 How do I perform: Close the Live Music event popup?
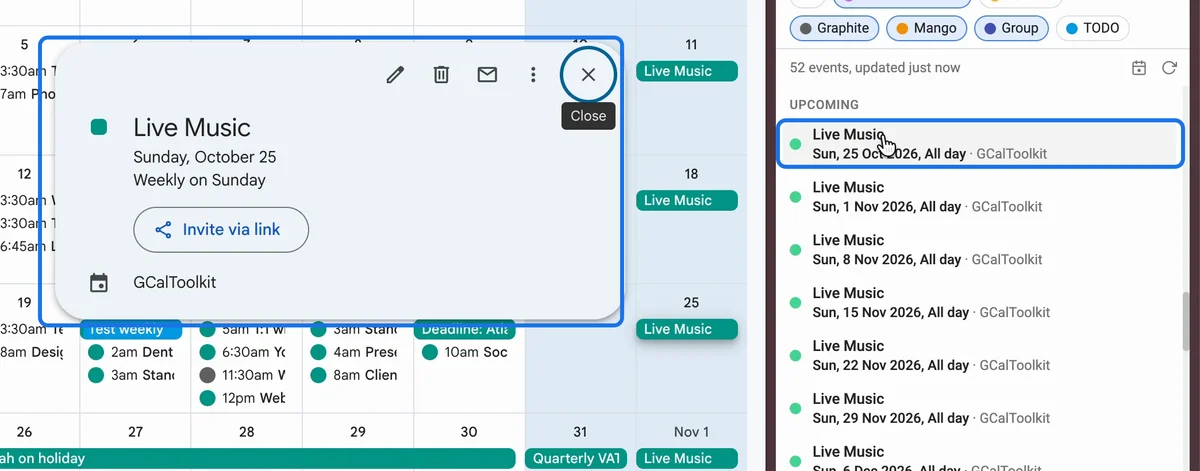[x=588, y=75]
